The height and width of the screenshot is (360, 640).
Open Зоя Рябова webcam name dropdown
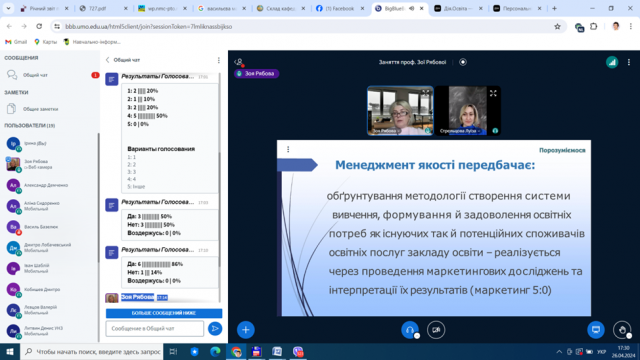point(386,131)
